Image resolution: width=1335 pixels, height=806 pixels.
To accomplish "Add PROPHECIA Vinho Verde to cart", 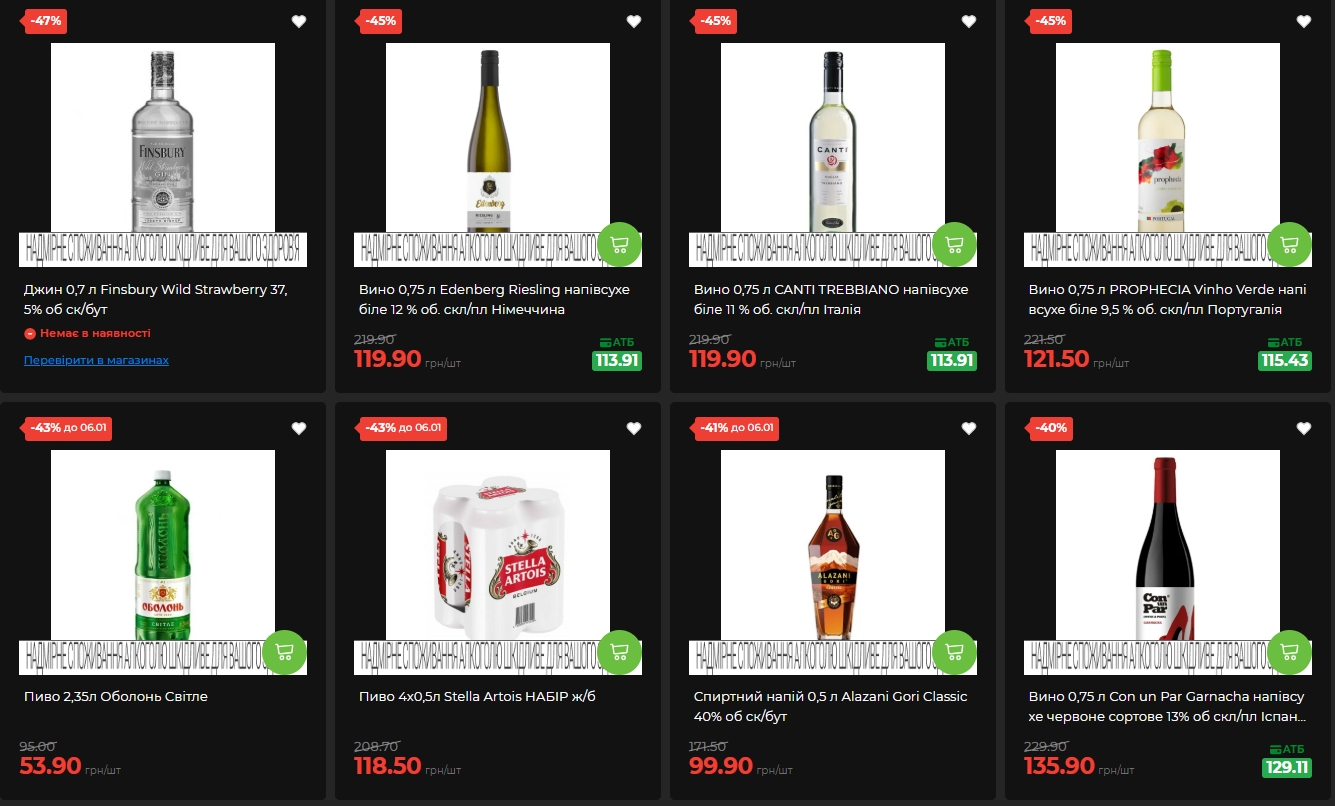I will pos(1289,244).
